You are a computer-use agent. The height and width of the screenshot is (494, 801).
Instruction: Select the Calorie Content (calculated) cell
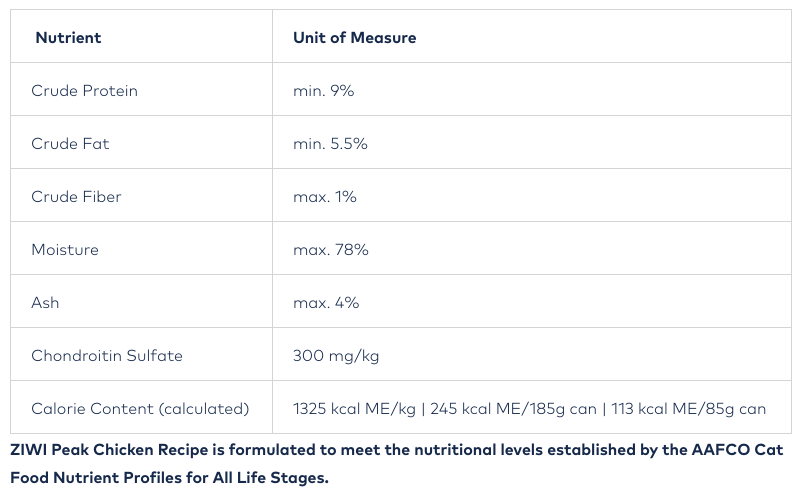click(x=140, y=409)
